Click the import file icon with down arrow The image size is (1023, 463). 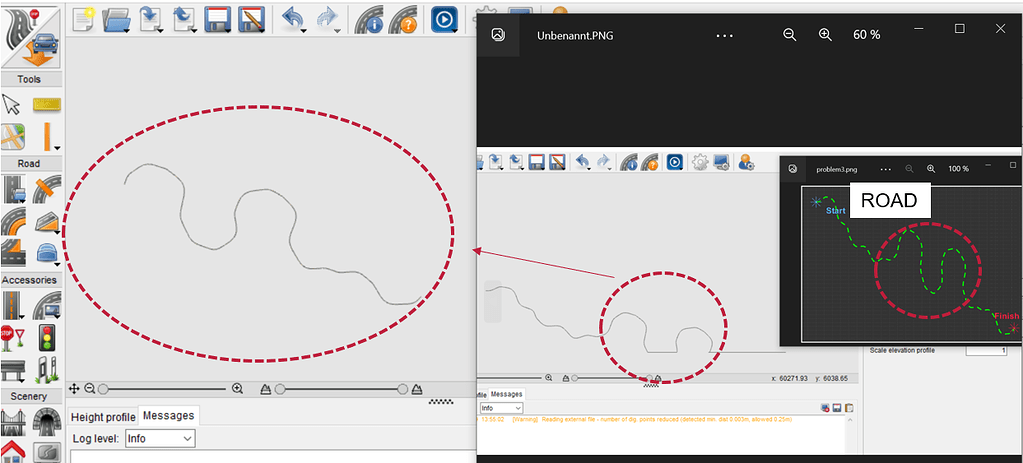151,19
